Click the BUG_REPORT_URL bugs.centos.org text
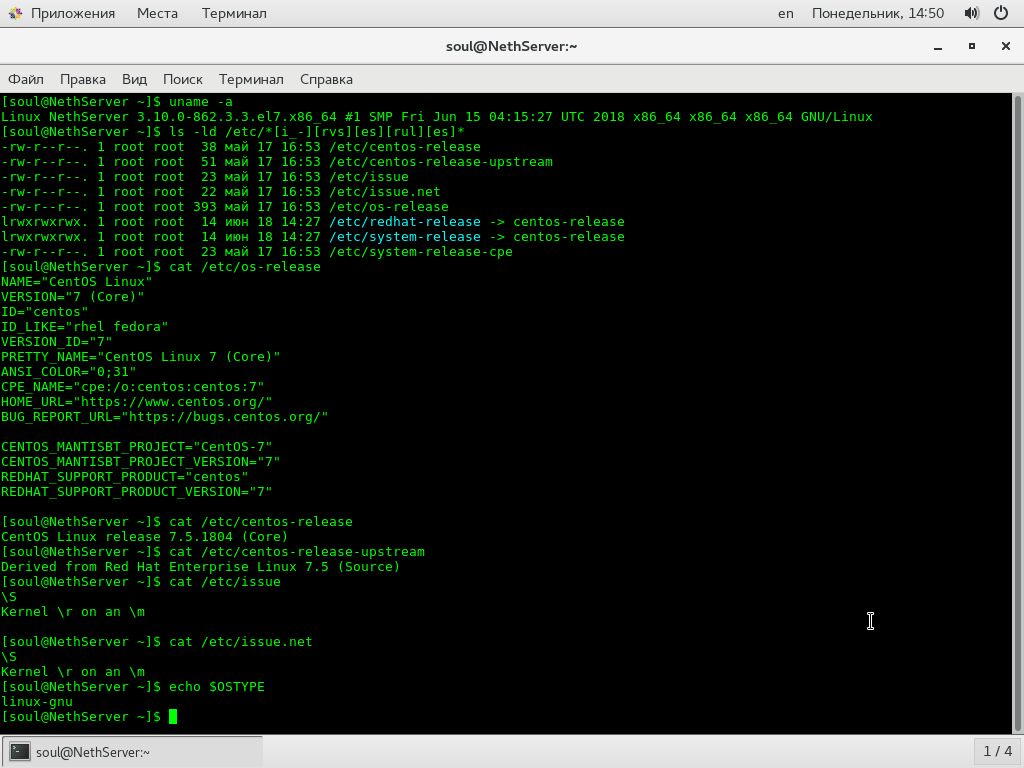 (x=165, y=417)
